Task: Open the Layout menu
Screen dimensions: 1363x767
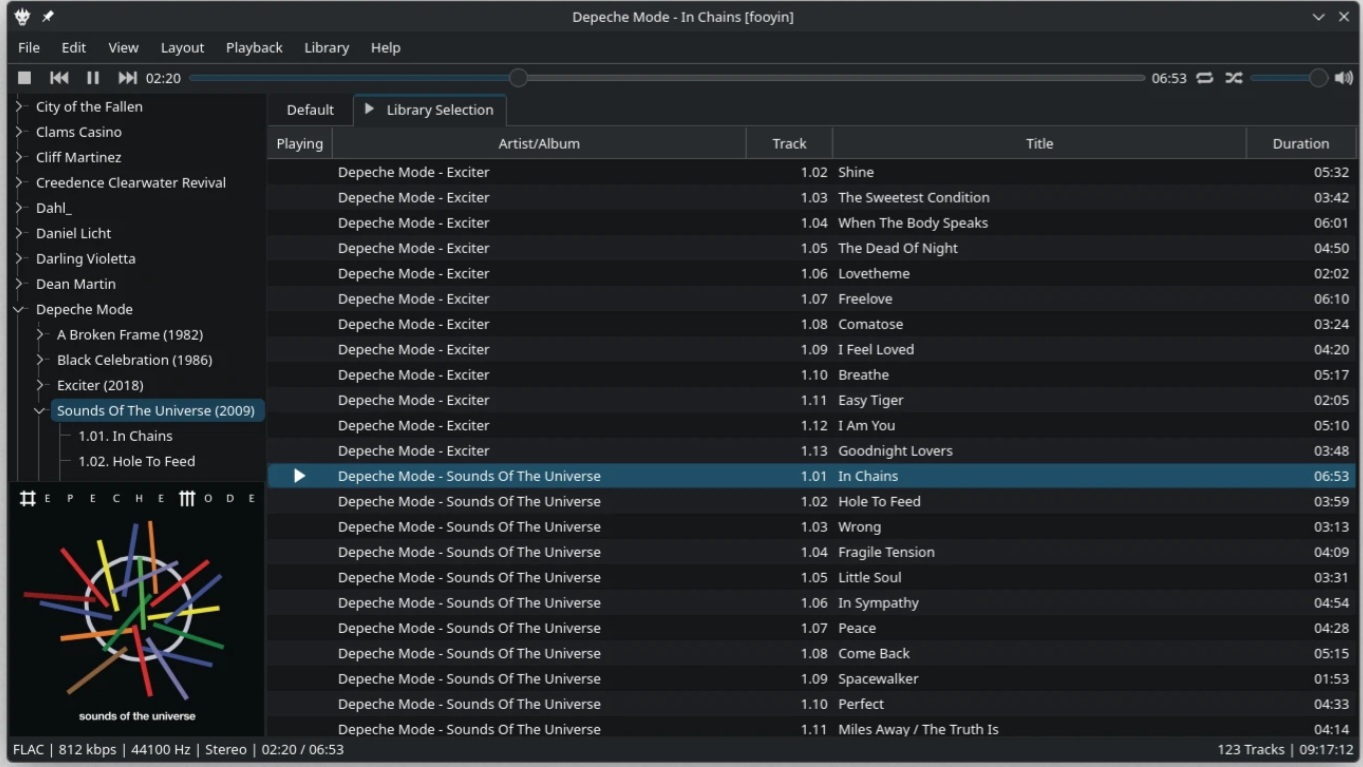Action: click(x=182, y=47)
